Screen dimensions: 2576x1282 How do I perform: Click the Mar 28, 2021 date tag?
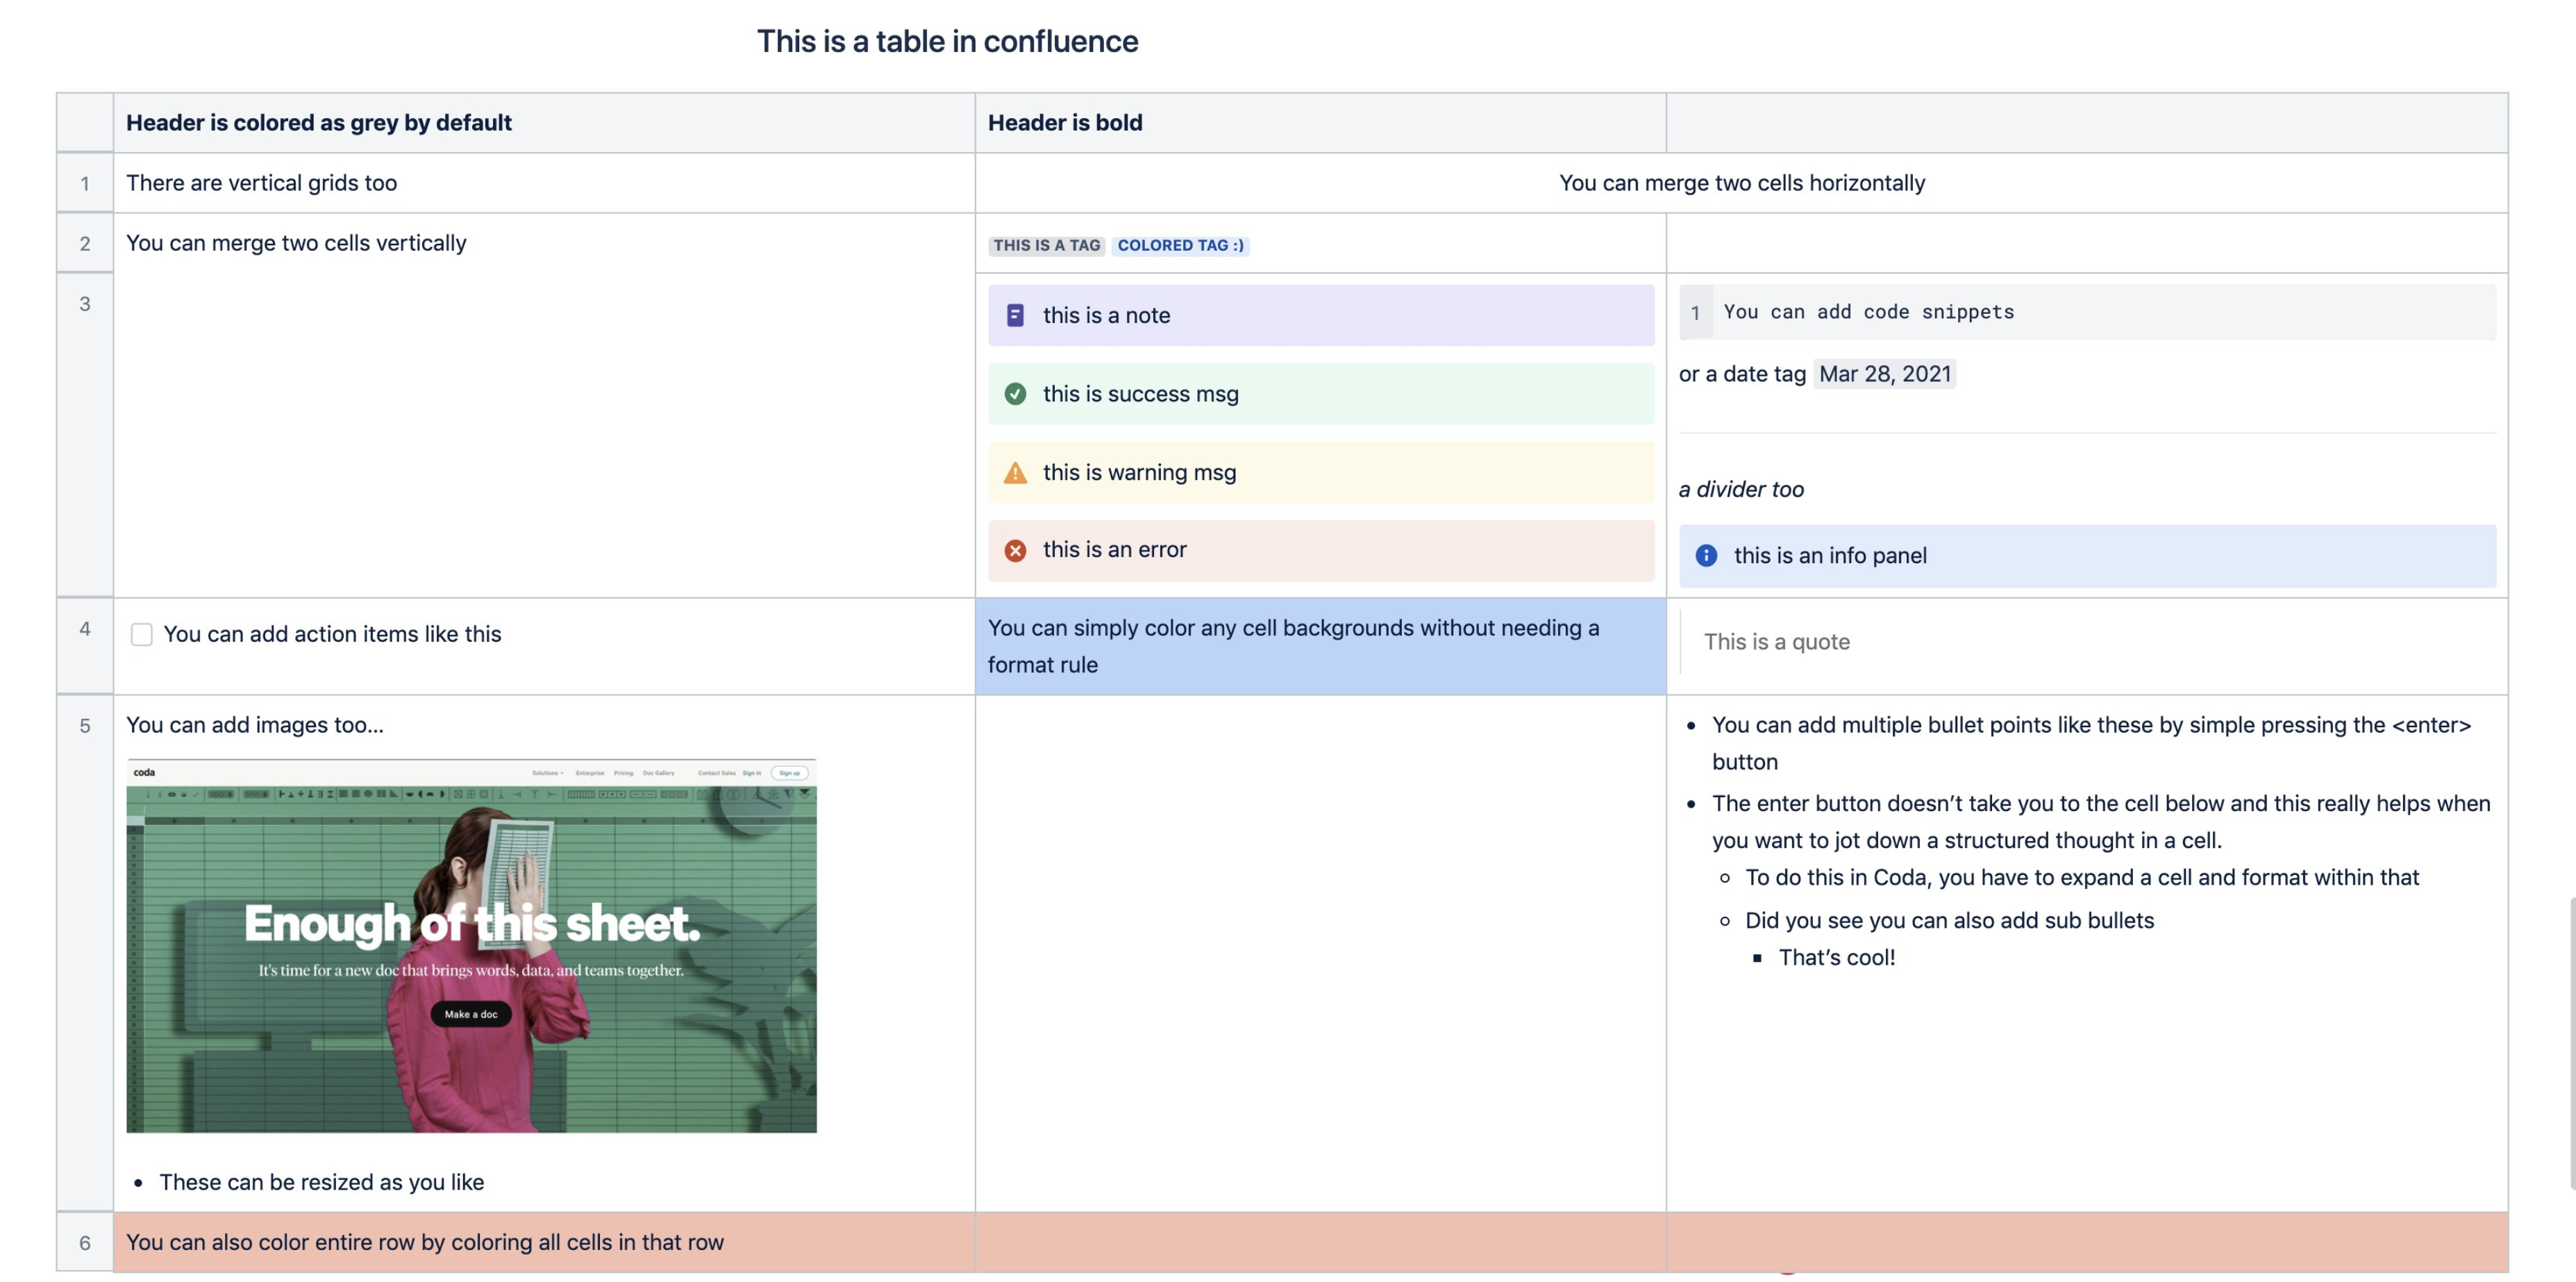1884,374
